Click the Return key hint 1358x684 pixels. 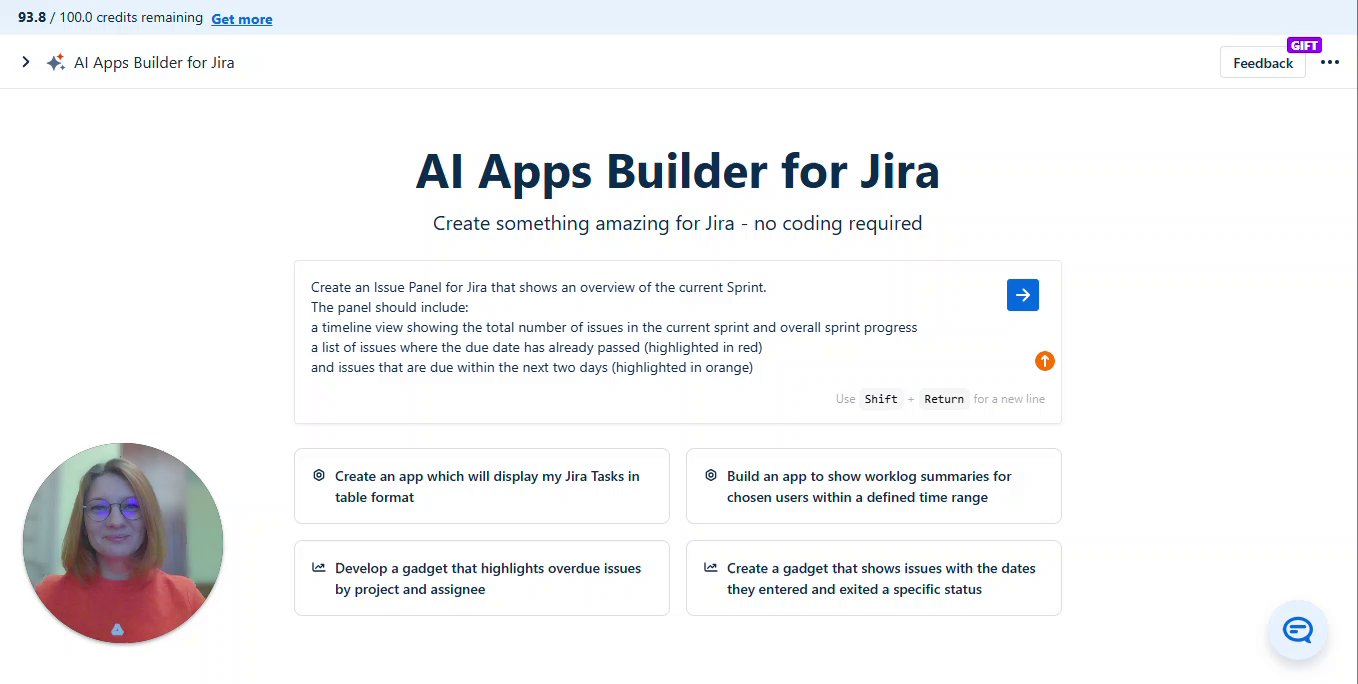click(944, 399)
